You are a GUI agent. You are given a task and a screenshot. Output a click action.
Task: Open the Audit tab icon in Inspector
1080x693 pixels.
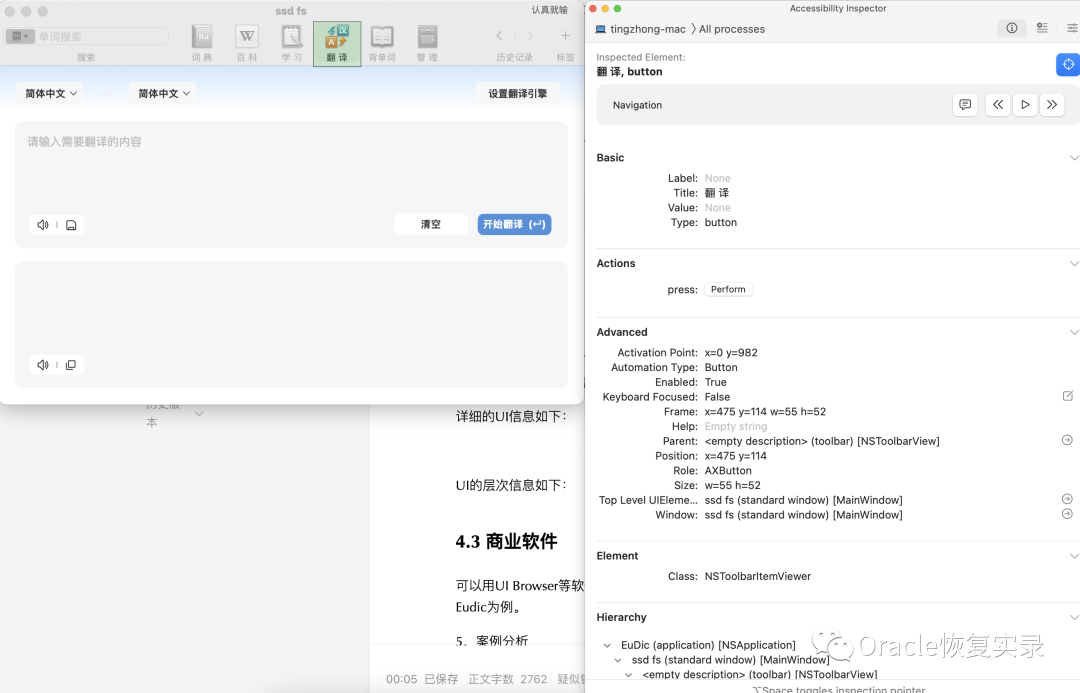[1042, 28]
